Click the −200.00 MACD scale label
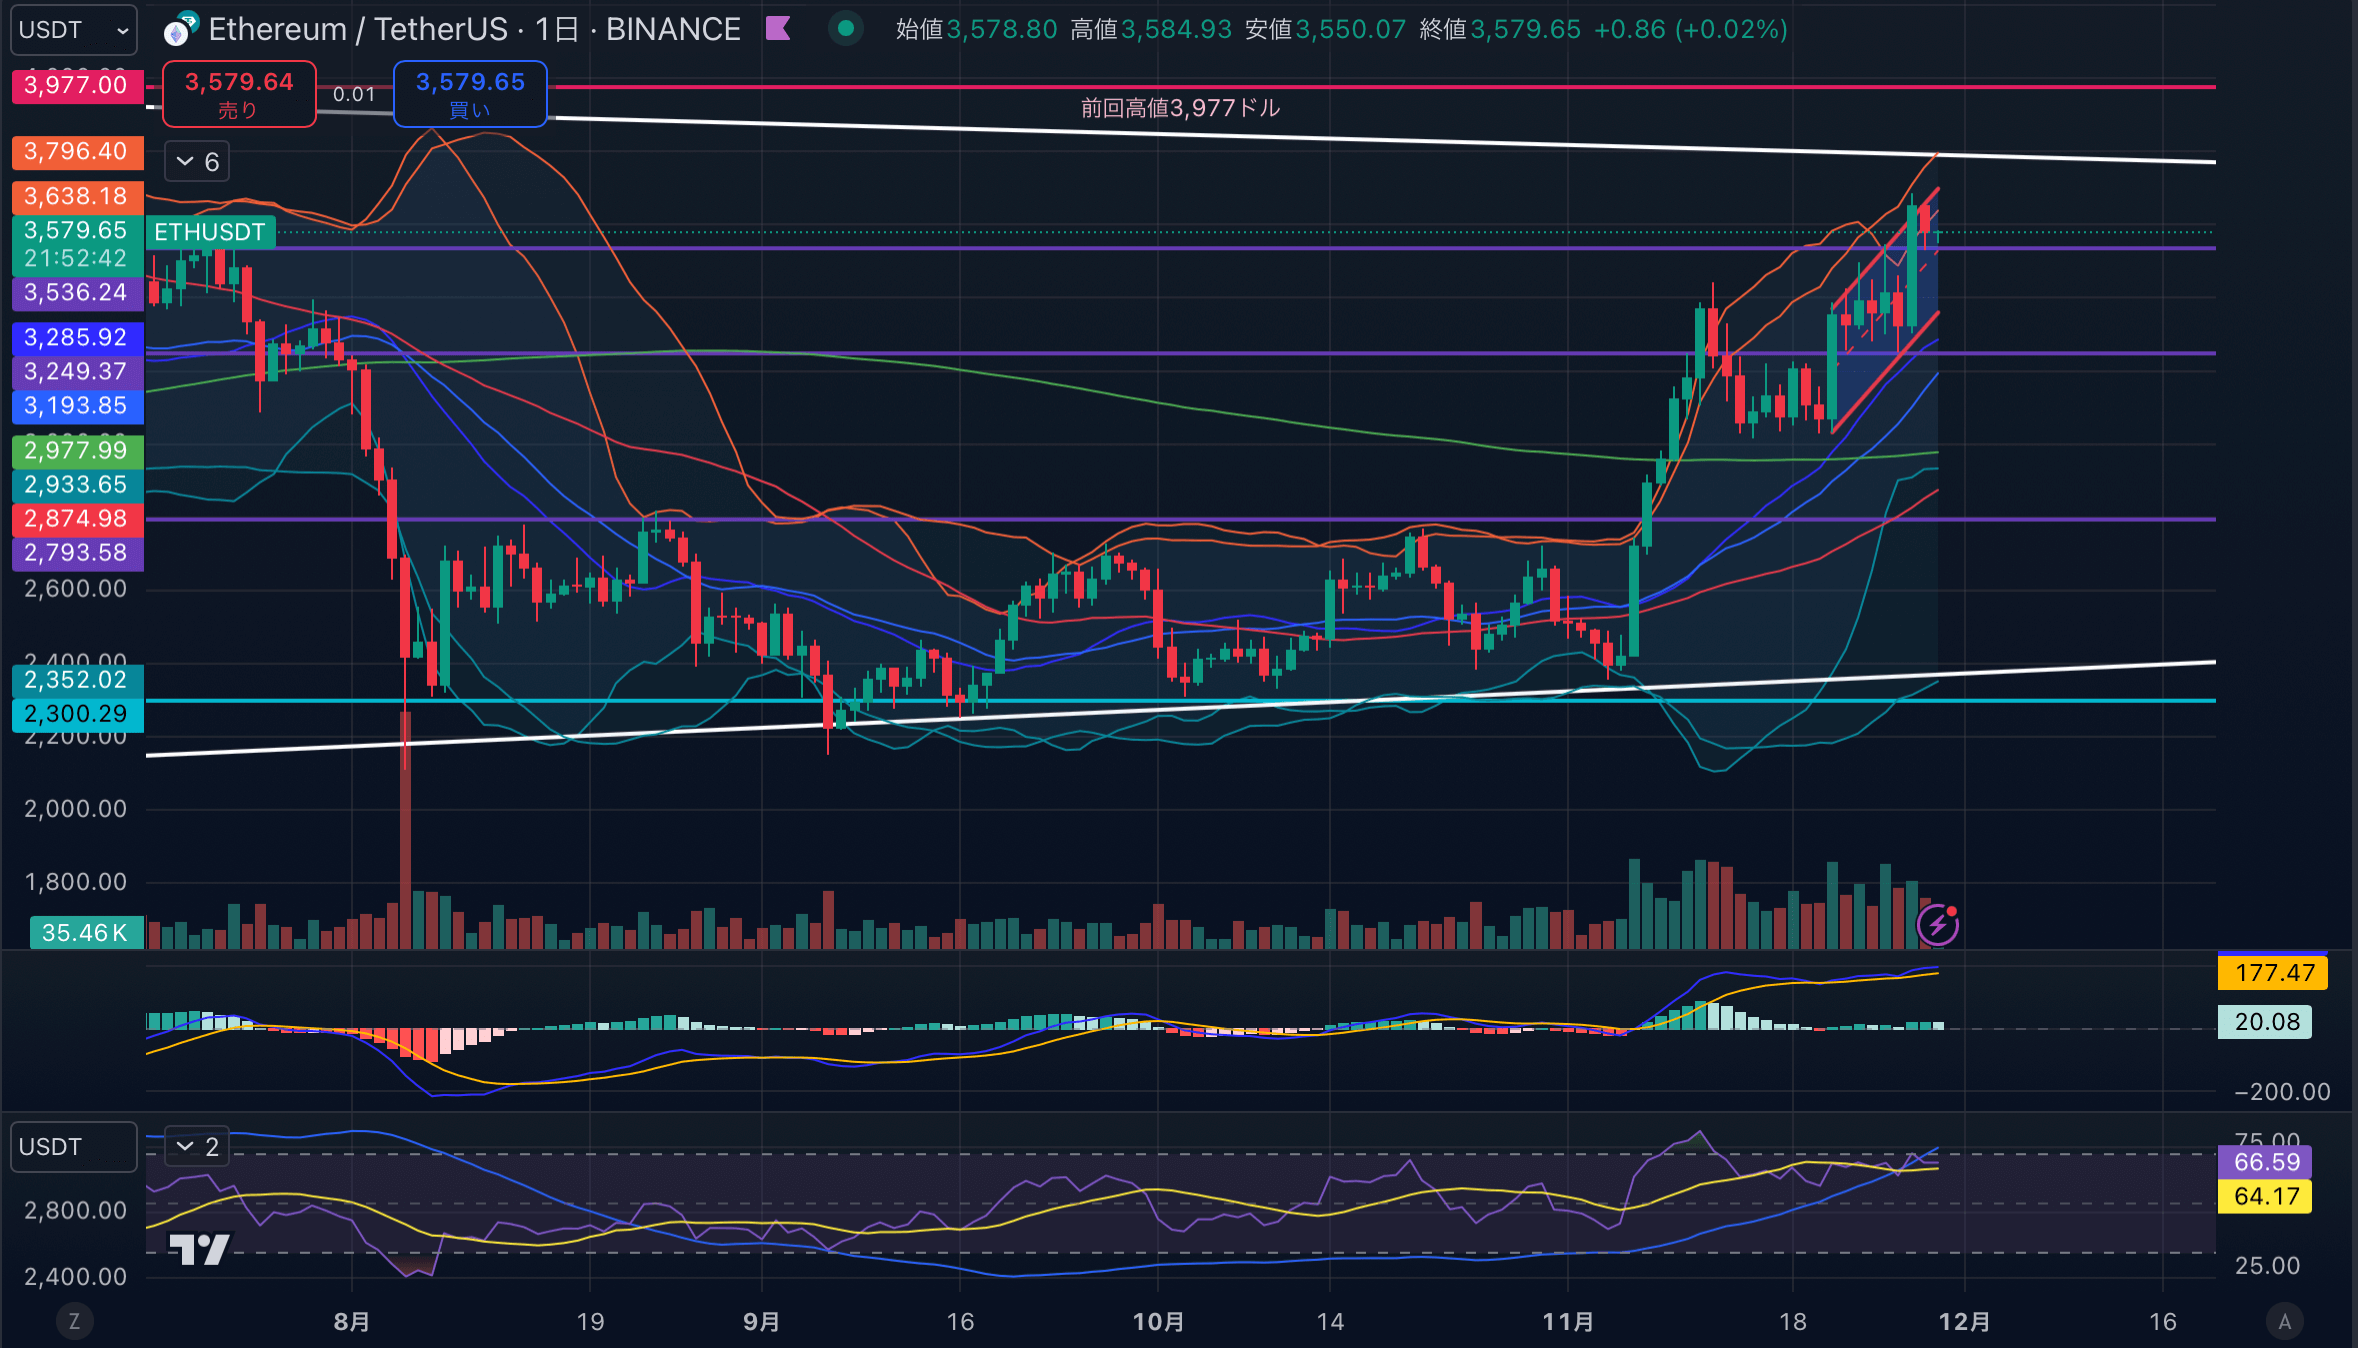The image size is (2358, 1348). [2282, 1092]
